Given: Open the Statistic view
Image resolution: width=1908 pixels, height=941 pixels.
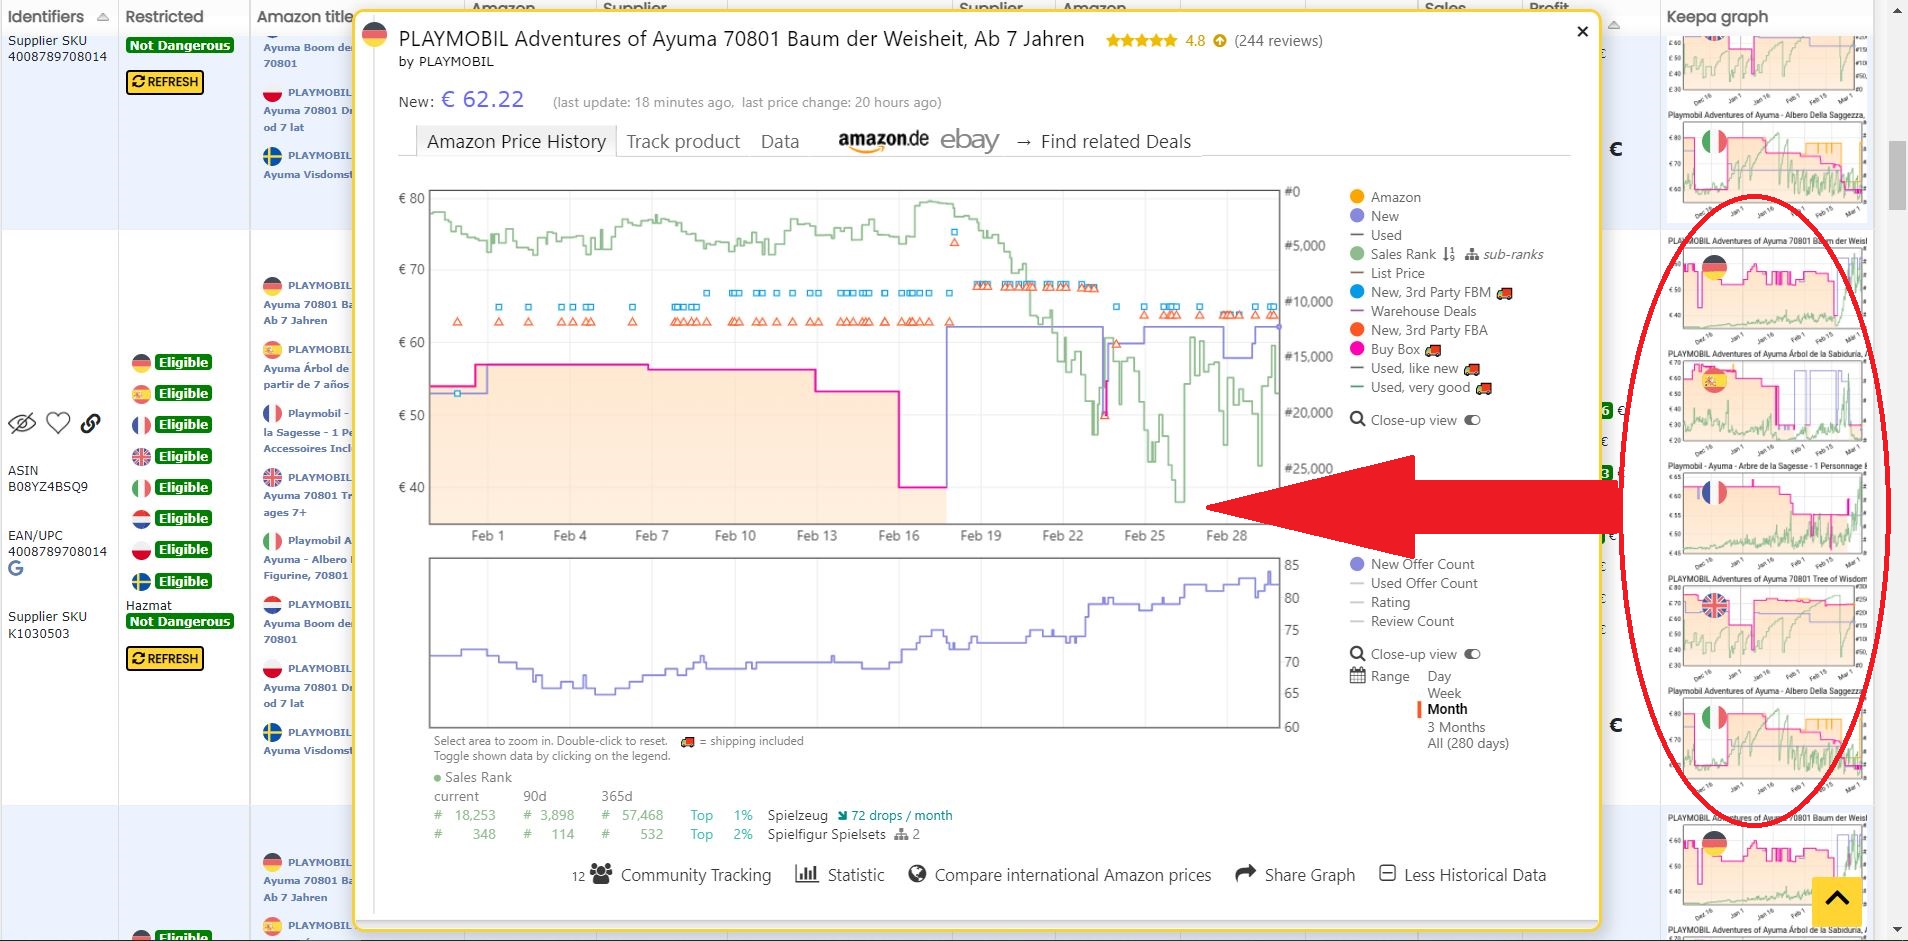Looking at the screenshot, I should pyautogui.click(x=852, y=875).
